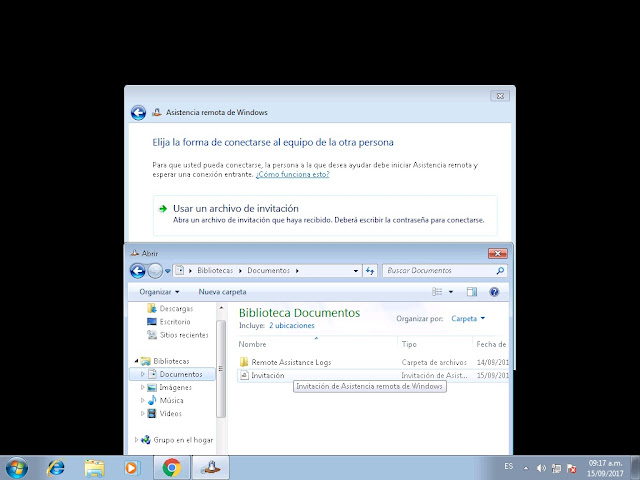This screenshot has height=480, width=640.
Task: Expand the Vídeos tree node
Action: [142, 413]
